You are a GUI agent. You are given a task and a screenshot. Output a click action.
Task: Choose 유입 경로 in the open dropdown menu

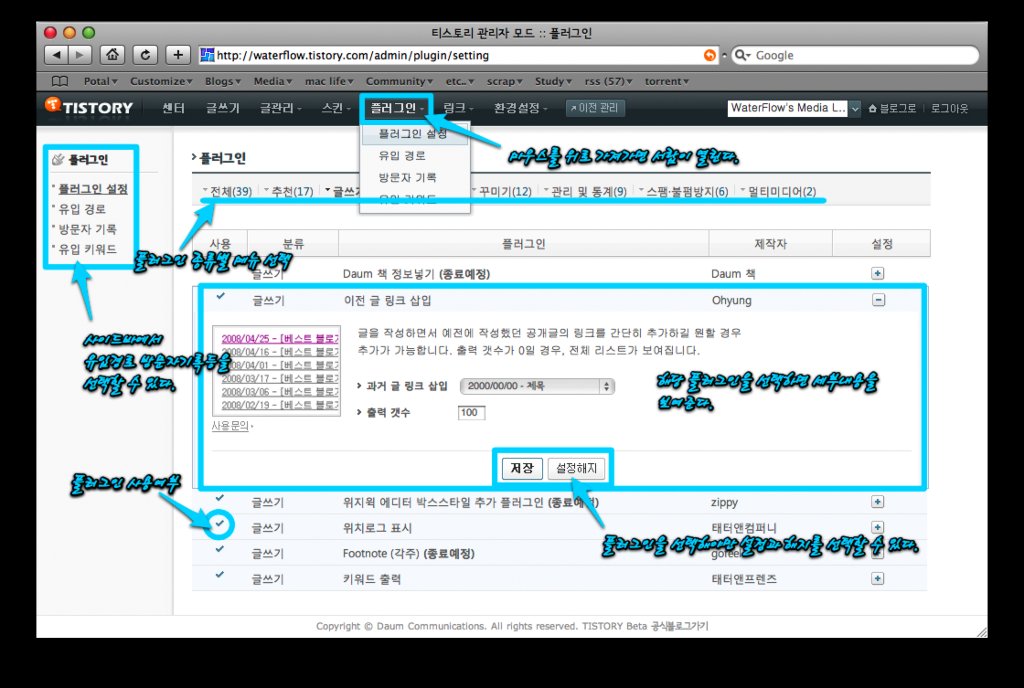pyautogui.click(x=402, y=155)
